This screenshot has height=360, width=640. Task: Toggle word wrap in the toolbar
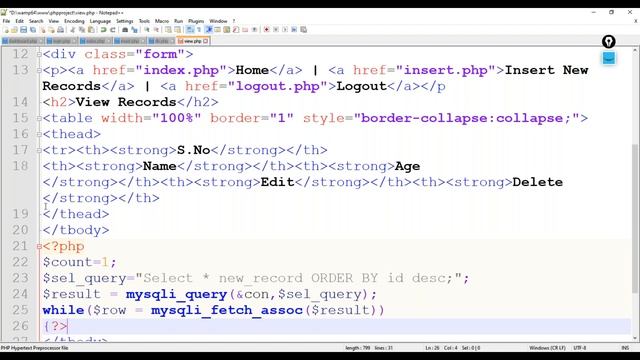coord(190,30)
